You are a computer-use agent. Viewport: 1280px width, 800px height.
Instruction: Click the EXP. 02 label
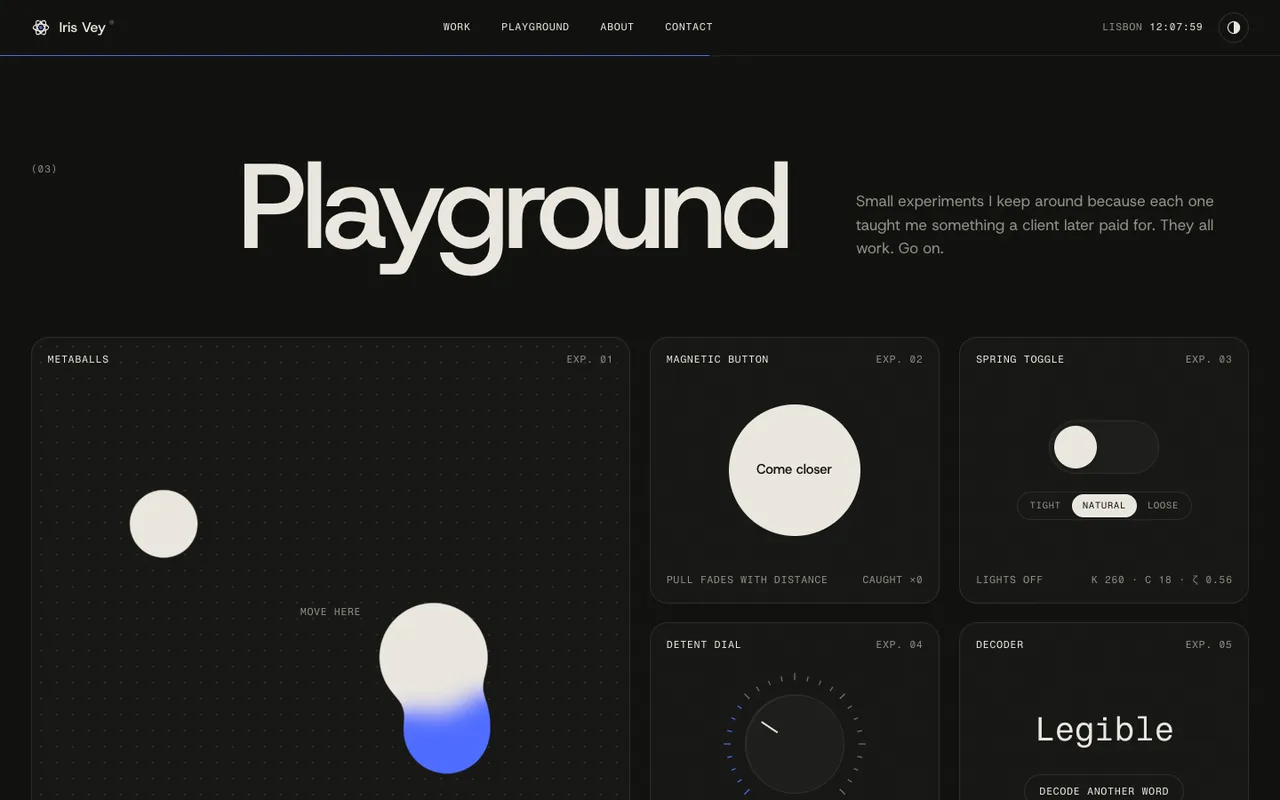(899, 359)
